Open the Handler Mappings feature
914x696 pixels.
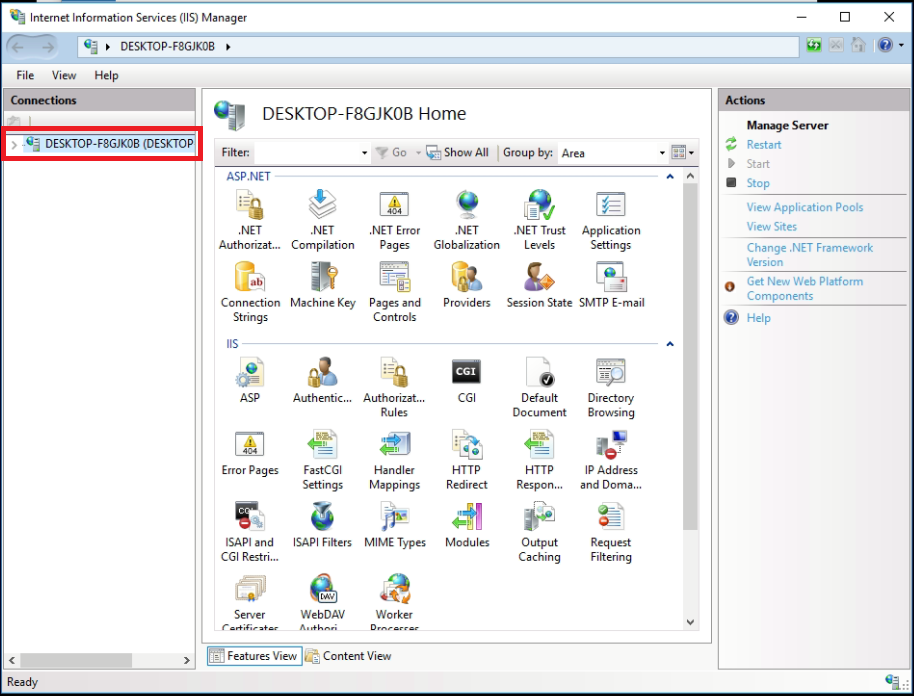[395, 460]
